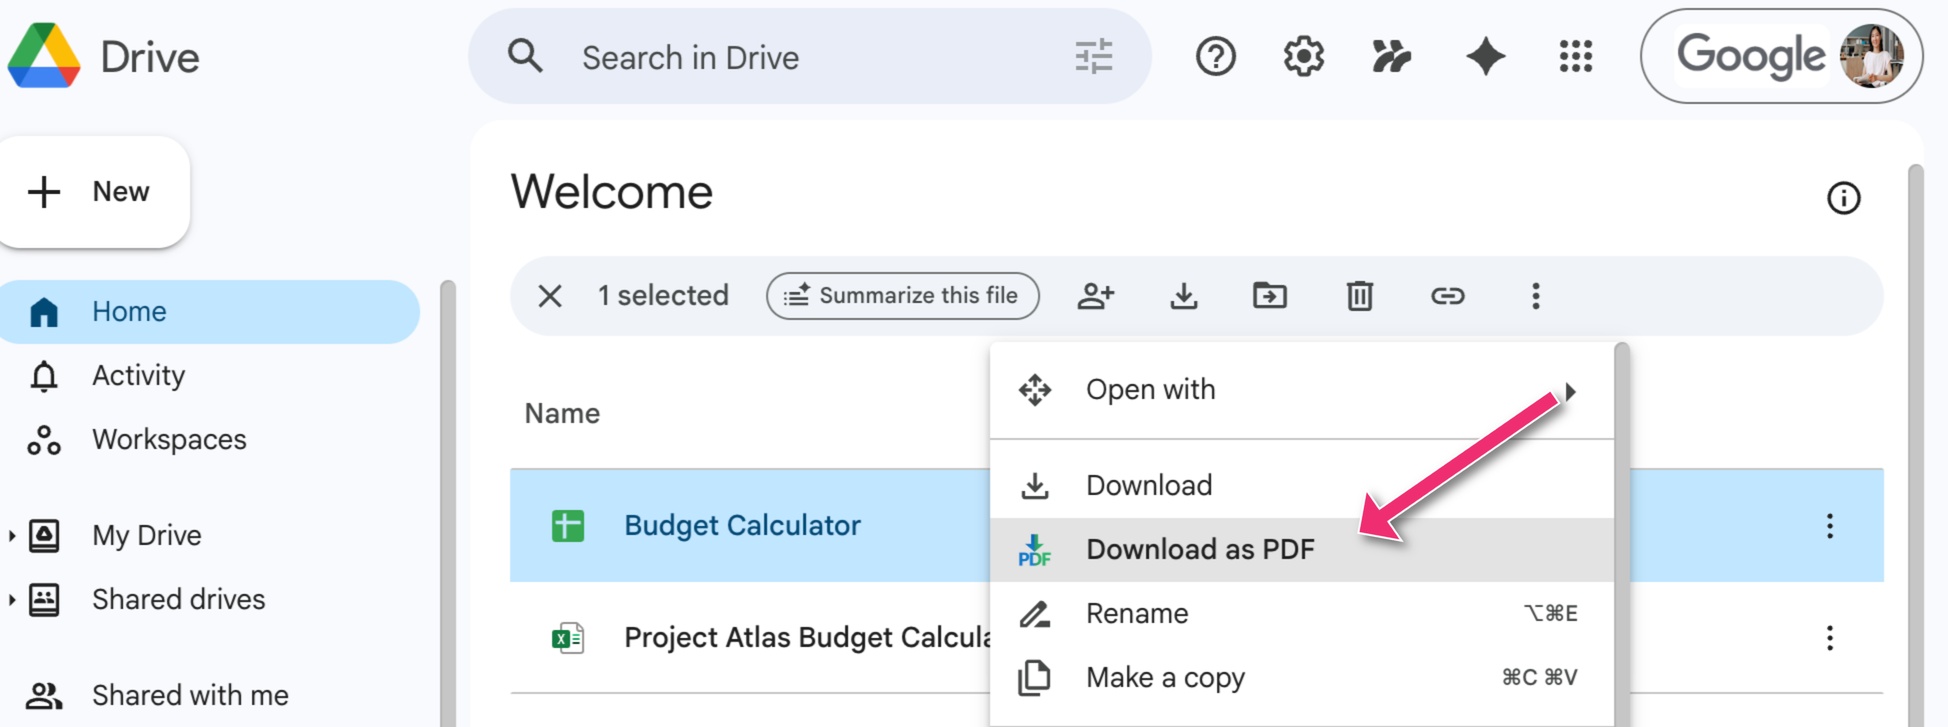The width and height of the screenshot is (1948, 727).
Task: Click the New button
Action: click(94, 192)
